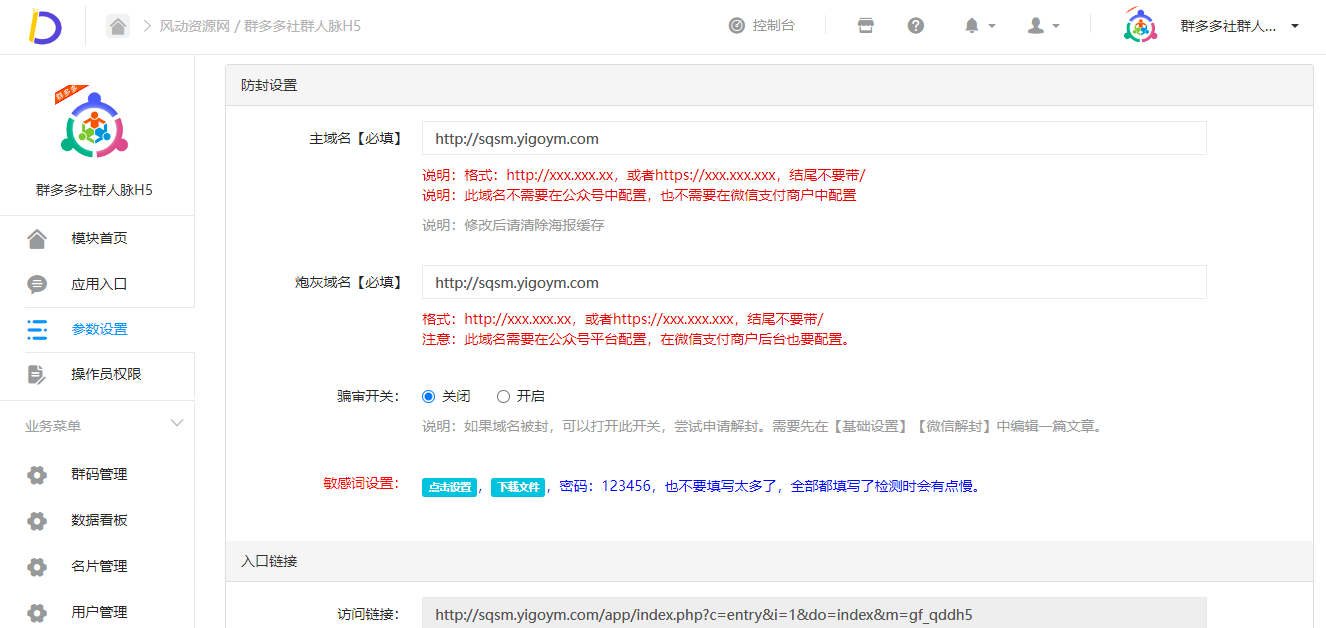Select 用户管理 from the sidebar
The image size is (1326, 628).
pyautogui.click(x=37, y=611)
